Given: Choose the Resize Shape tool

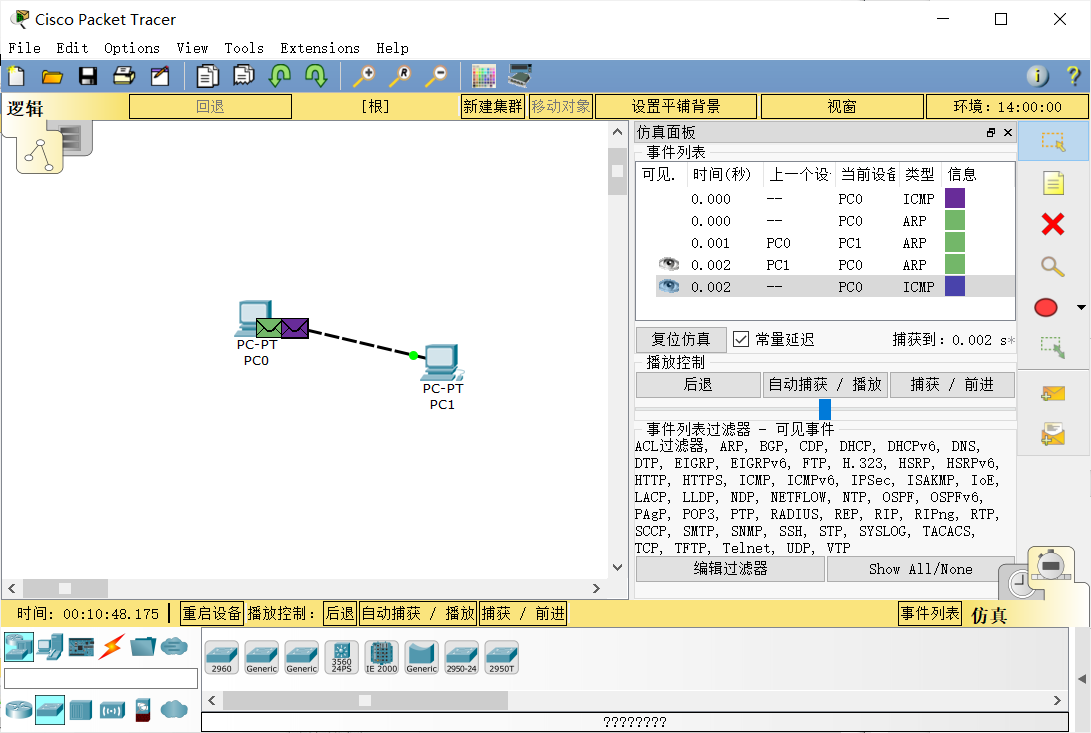Looking at the screenshot, I should point(1053,347).
